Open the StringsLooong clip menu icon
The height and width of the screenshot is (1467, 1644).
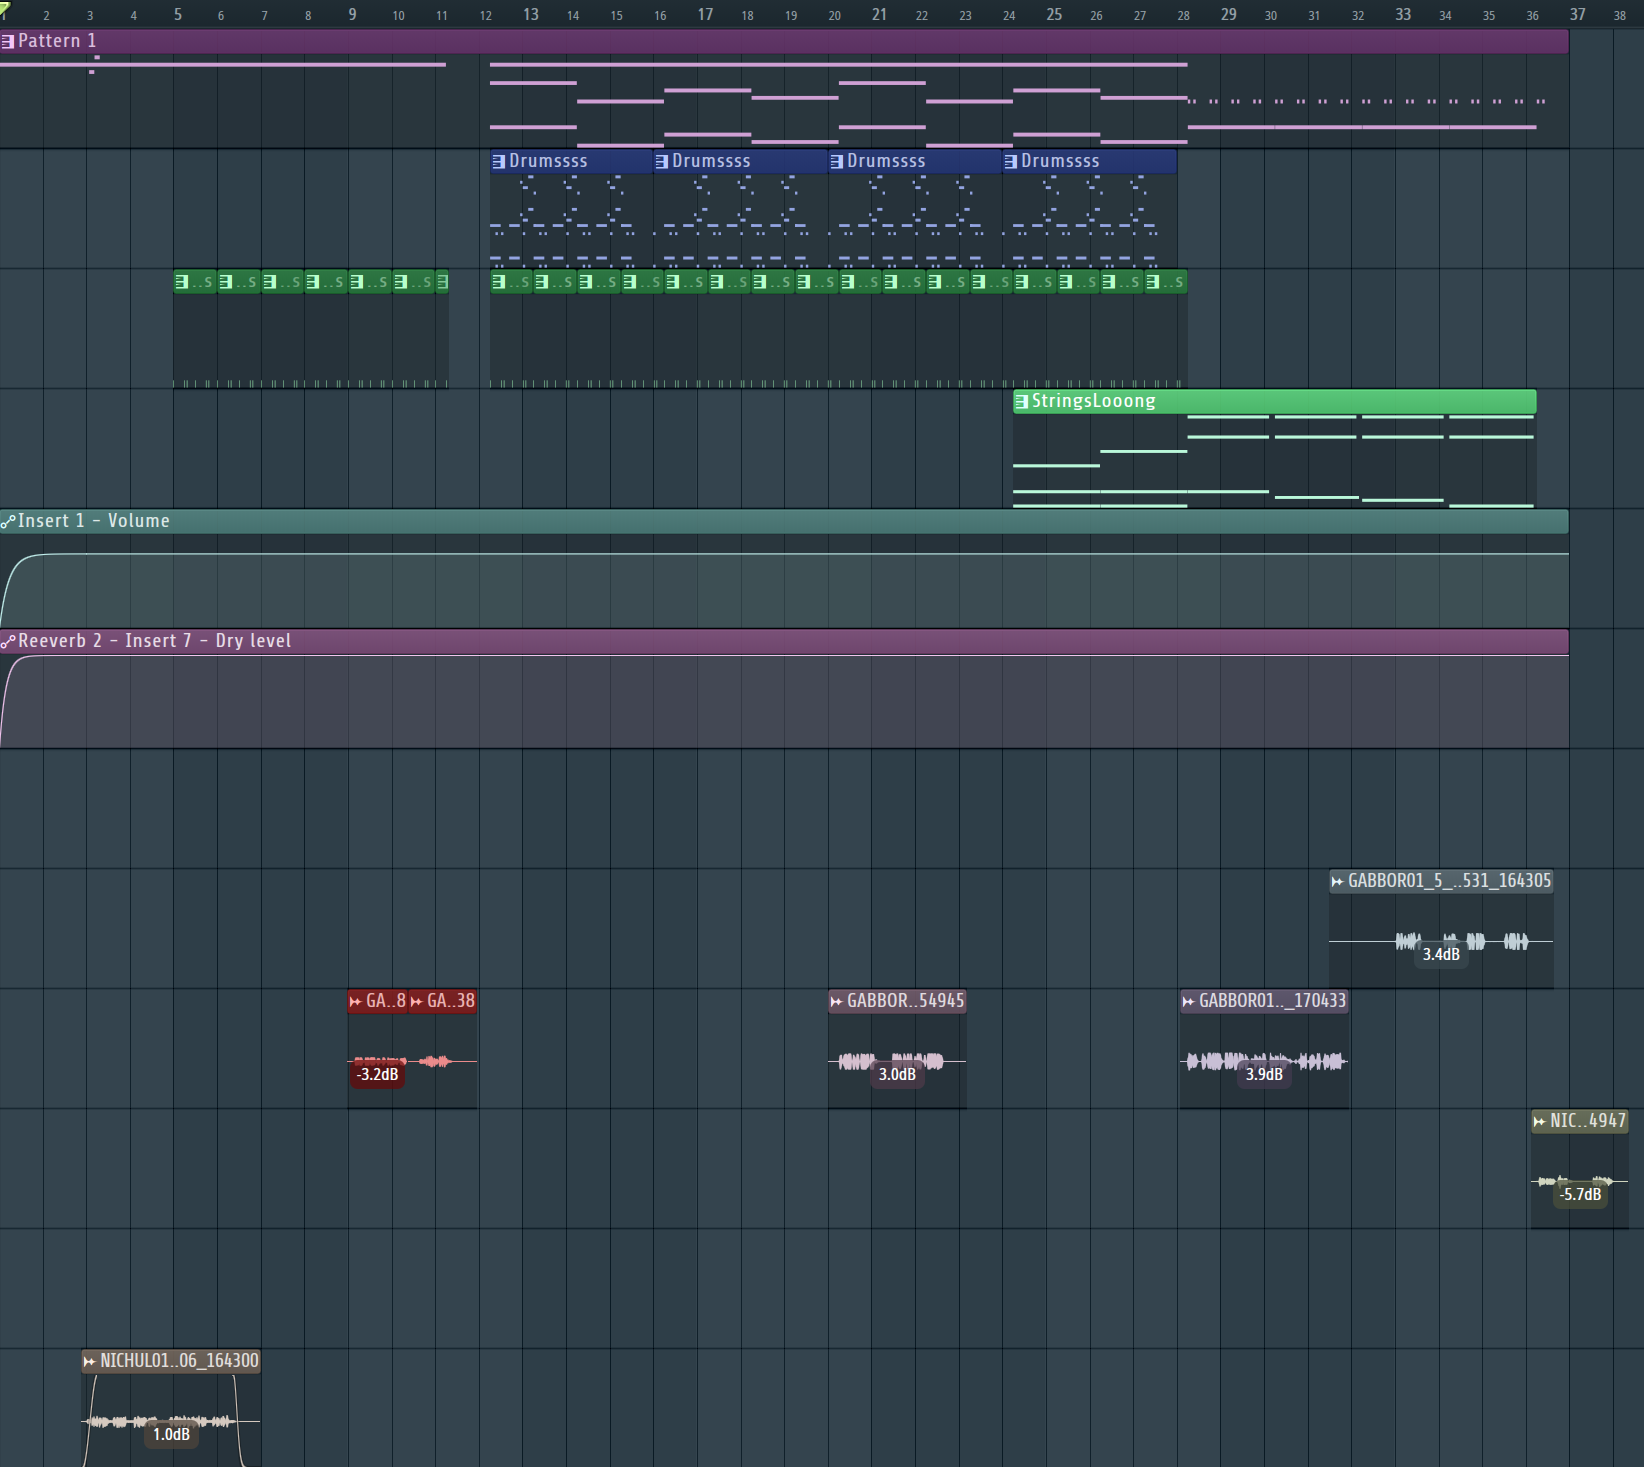[x=1021, y=401]
